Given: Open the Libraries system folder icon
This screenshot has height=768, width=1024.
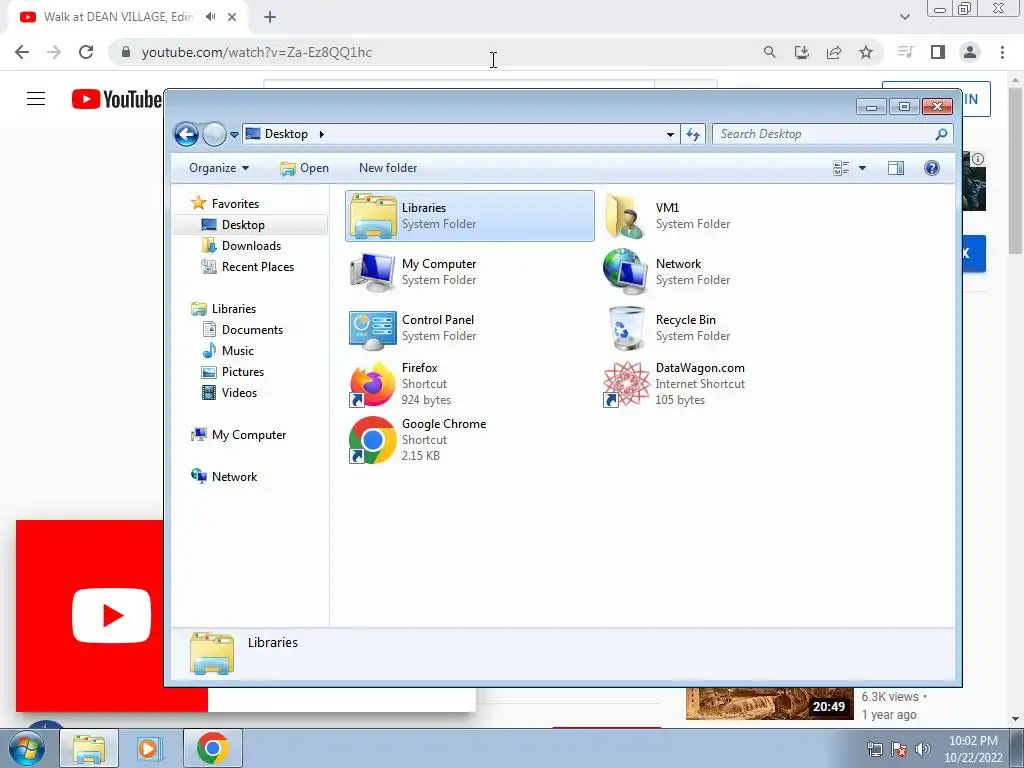Looking at the screenshot, I should click(372, 216).
